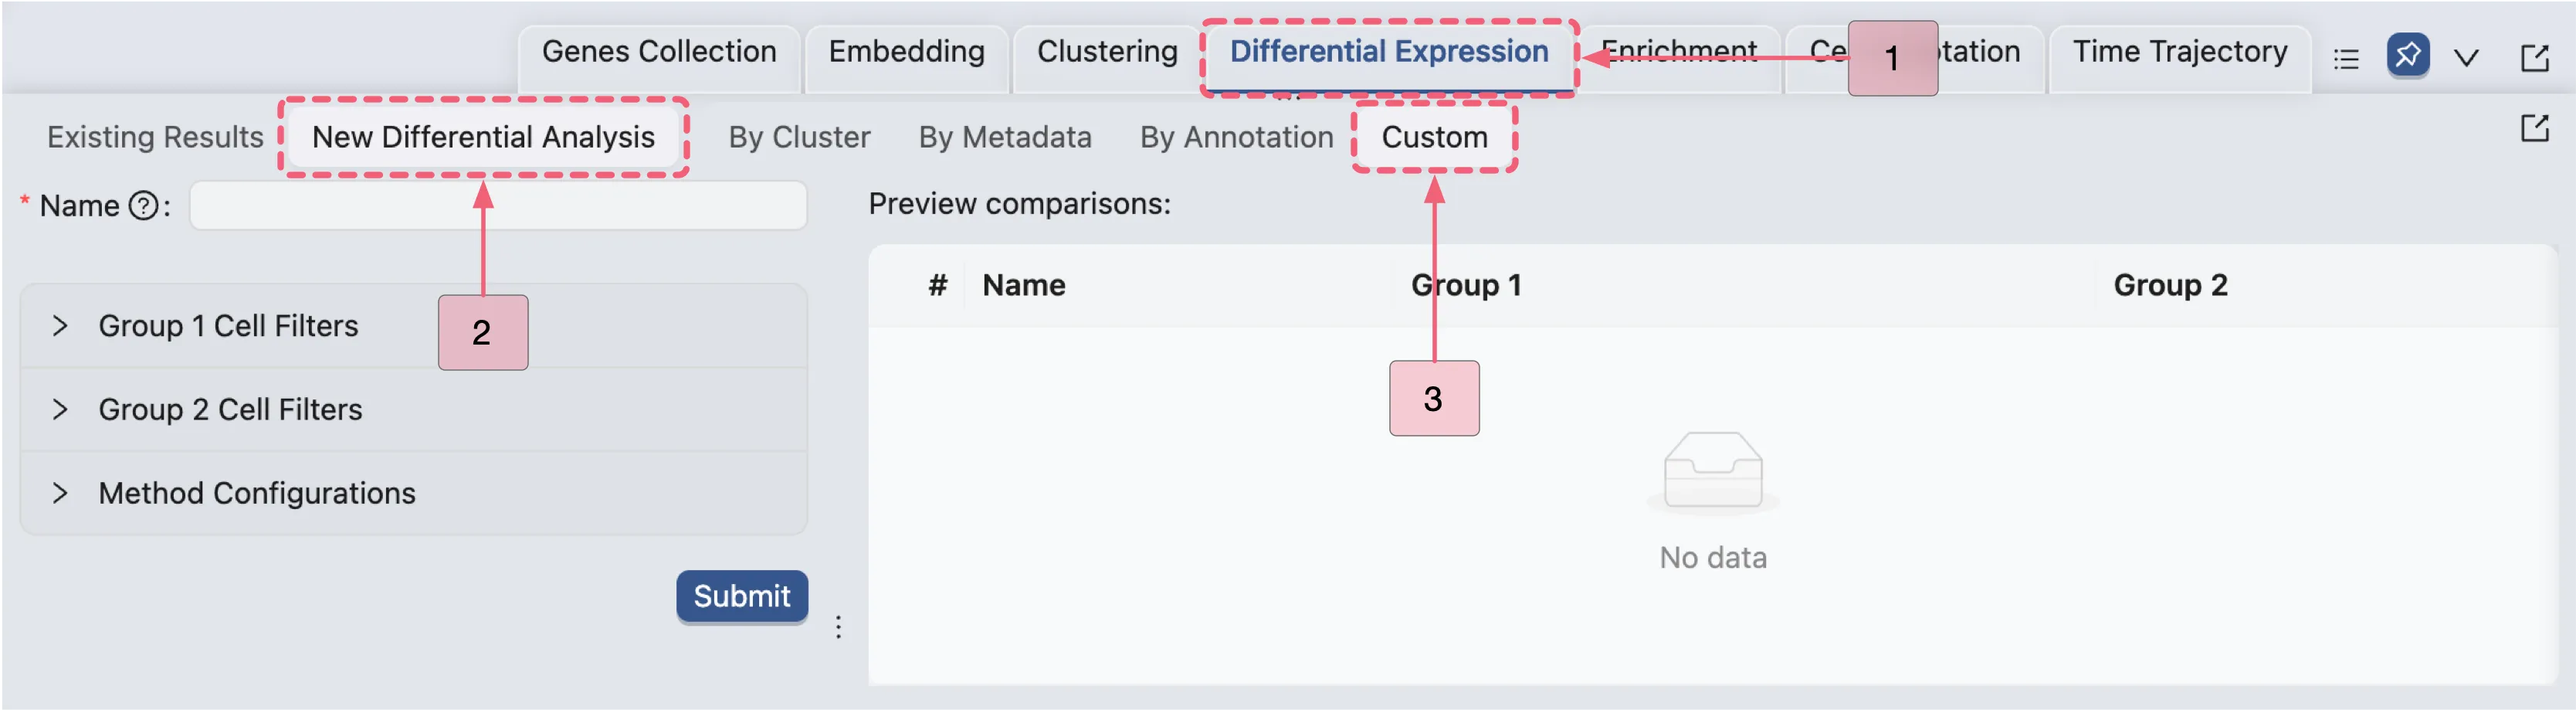
Task: Switch to the Clustering tab
Action: (1106, 51)
